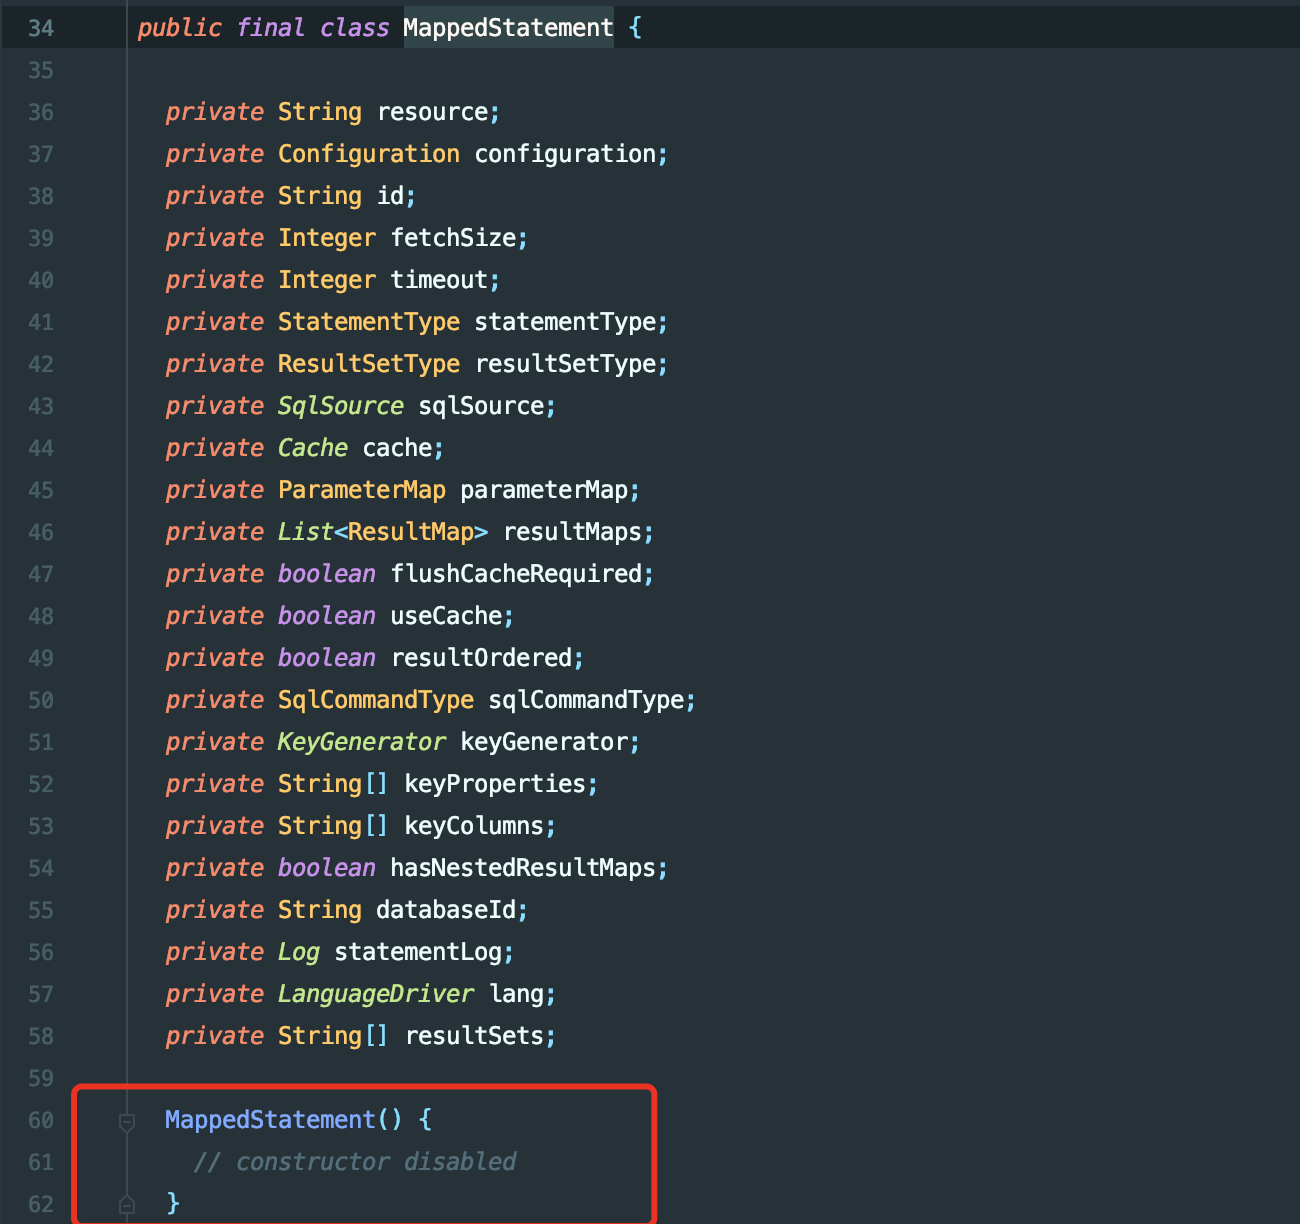Click the ResultMap generic type on line 46
The image size is (1300, 1224).
(411, 532)
